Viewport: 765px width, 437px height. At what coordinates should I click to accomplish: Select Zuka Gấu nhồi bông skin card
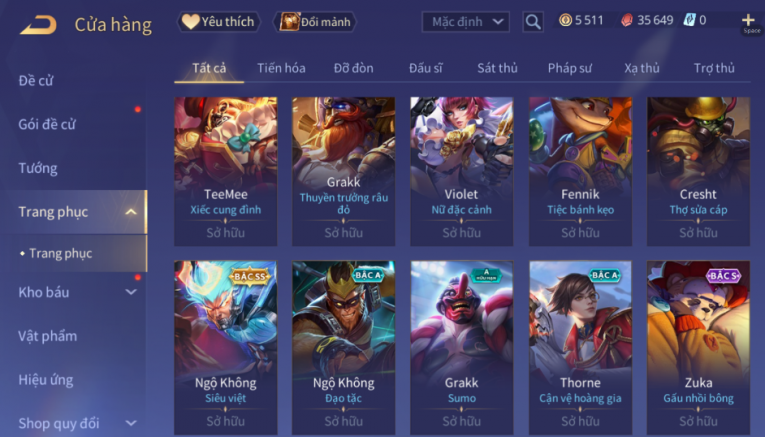(698, 347)
